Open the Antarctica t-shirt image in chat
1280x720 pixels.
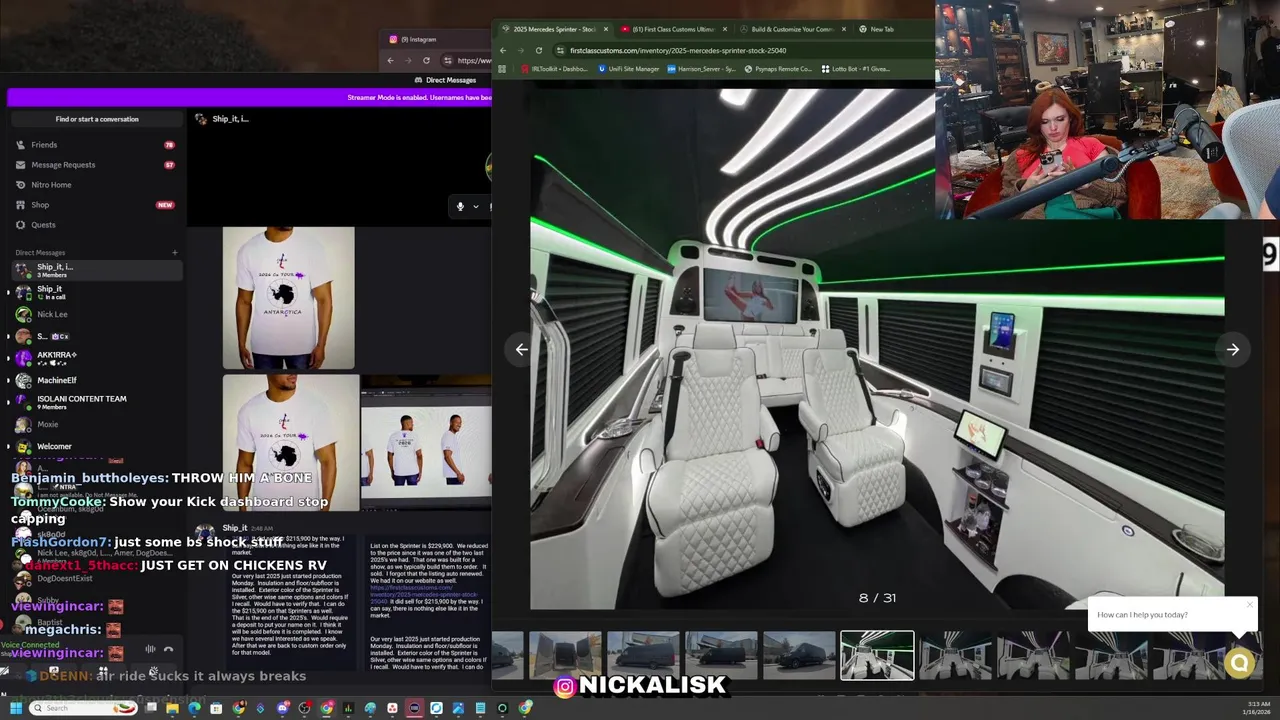tap(288, 298)
